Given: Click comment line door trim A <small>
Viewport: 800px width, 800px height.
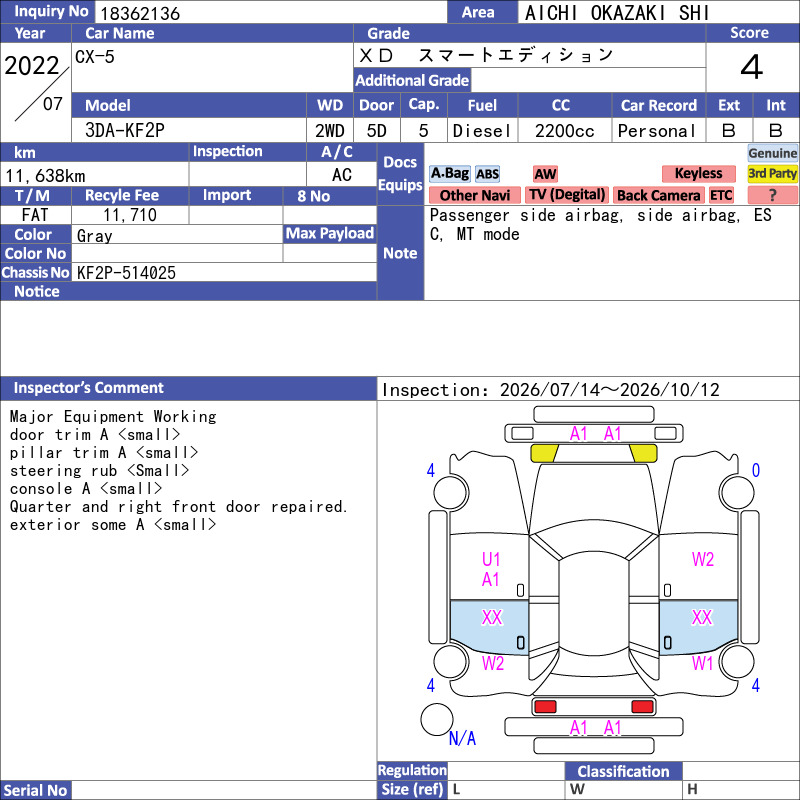Looking at the screenshot, I should click(x=95, y=435).
